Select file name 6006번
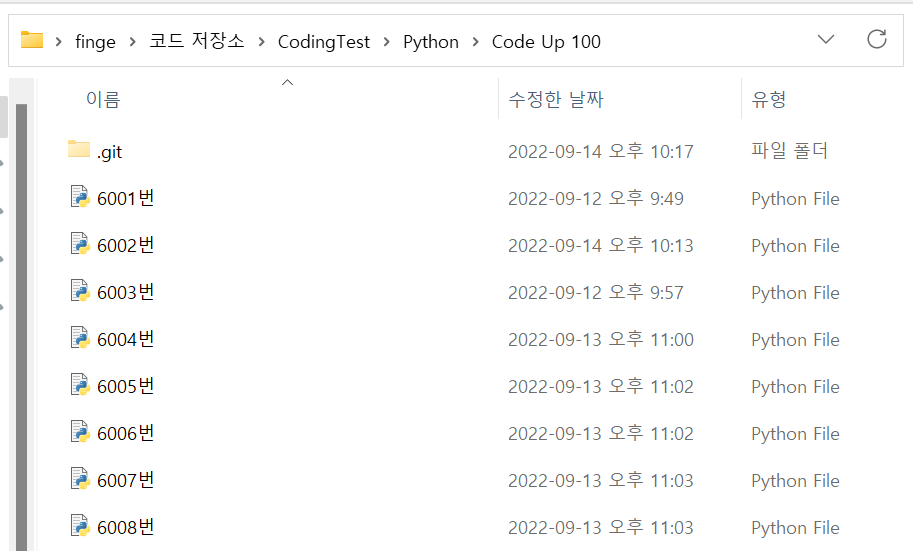The width and height of the screenshot is (913, 551). [126, 433]
